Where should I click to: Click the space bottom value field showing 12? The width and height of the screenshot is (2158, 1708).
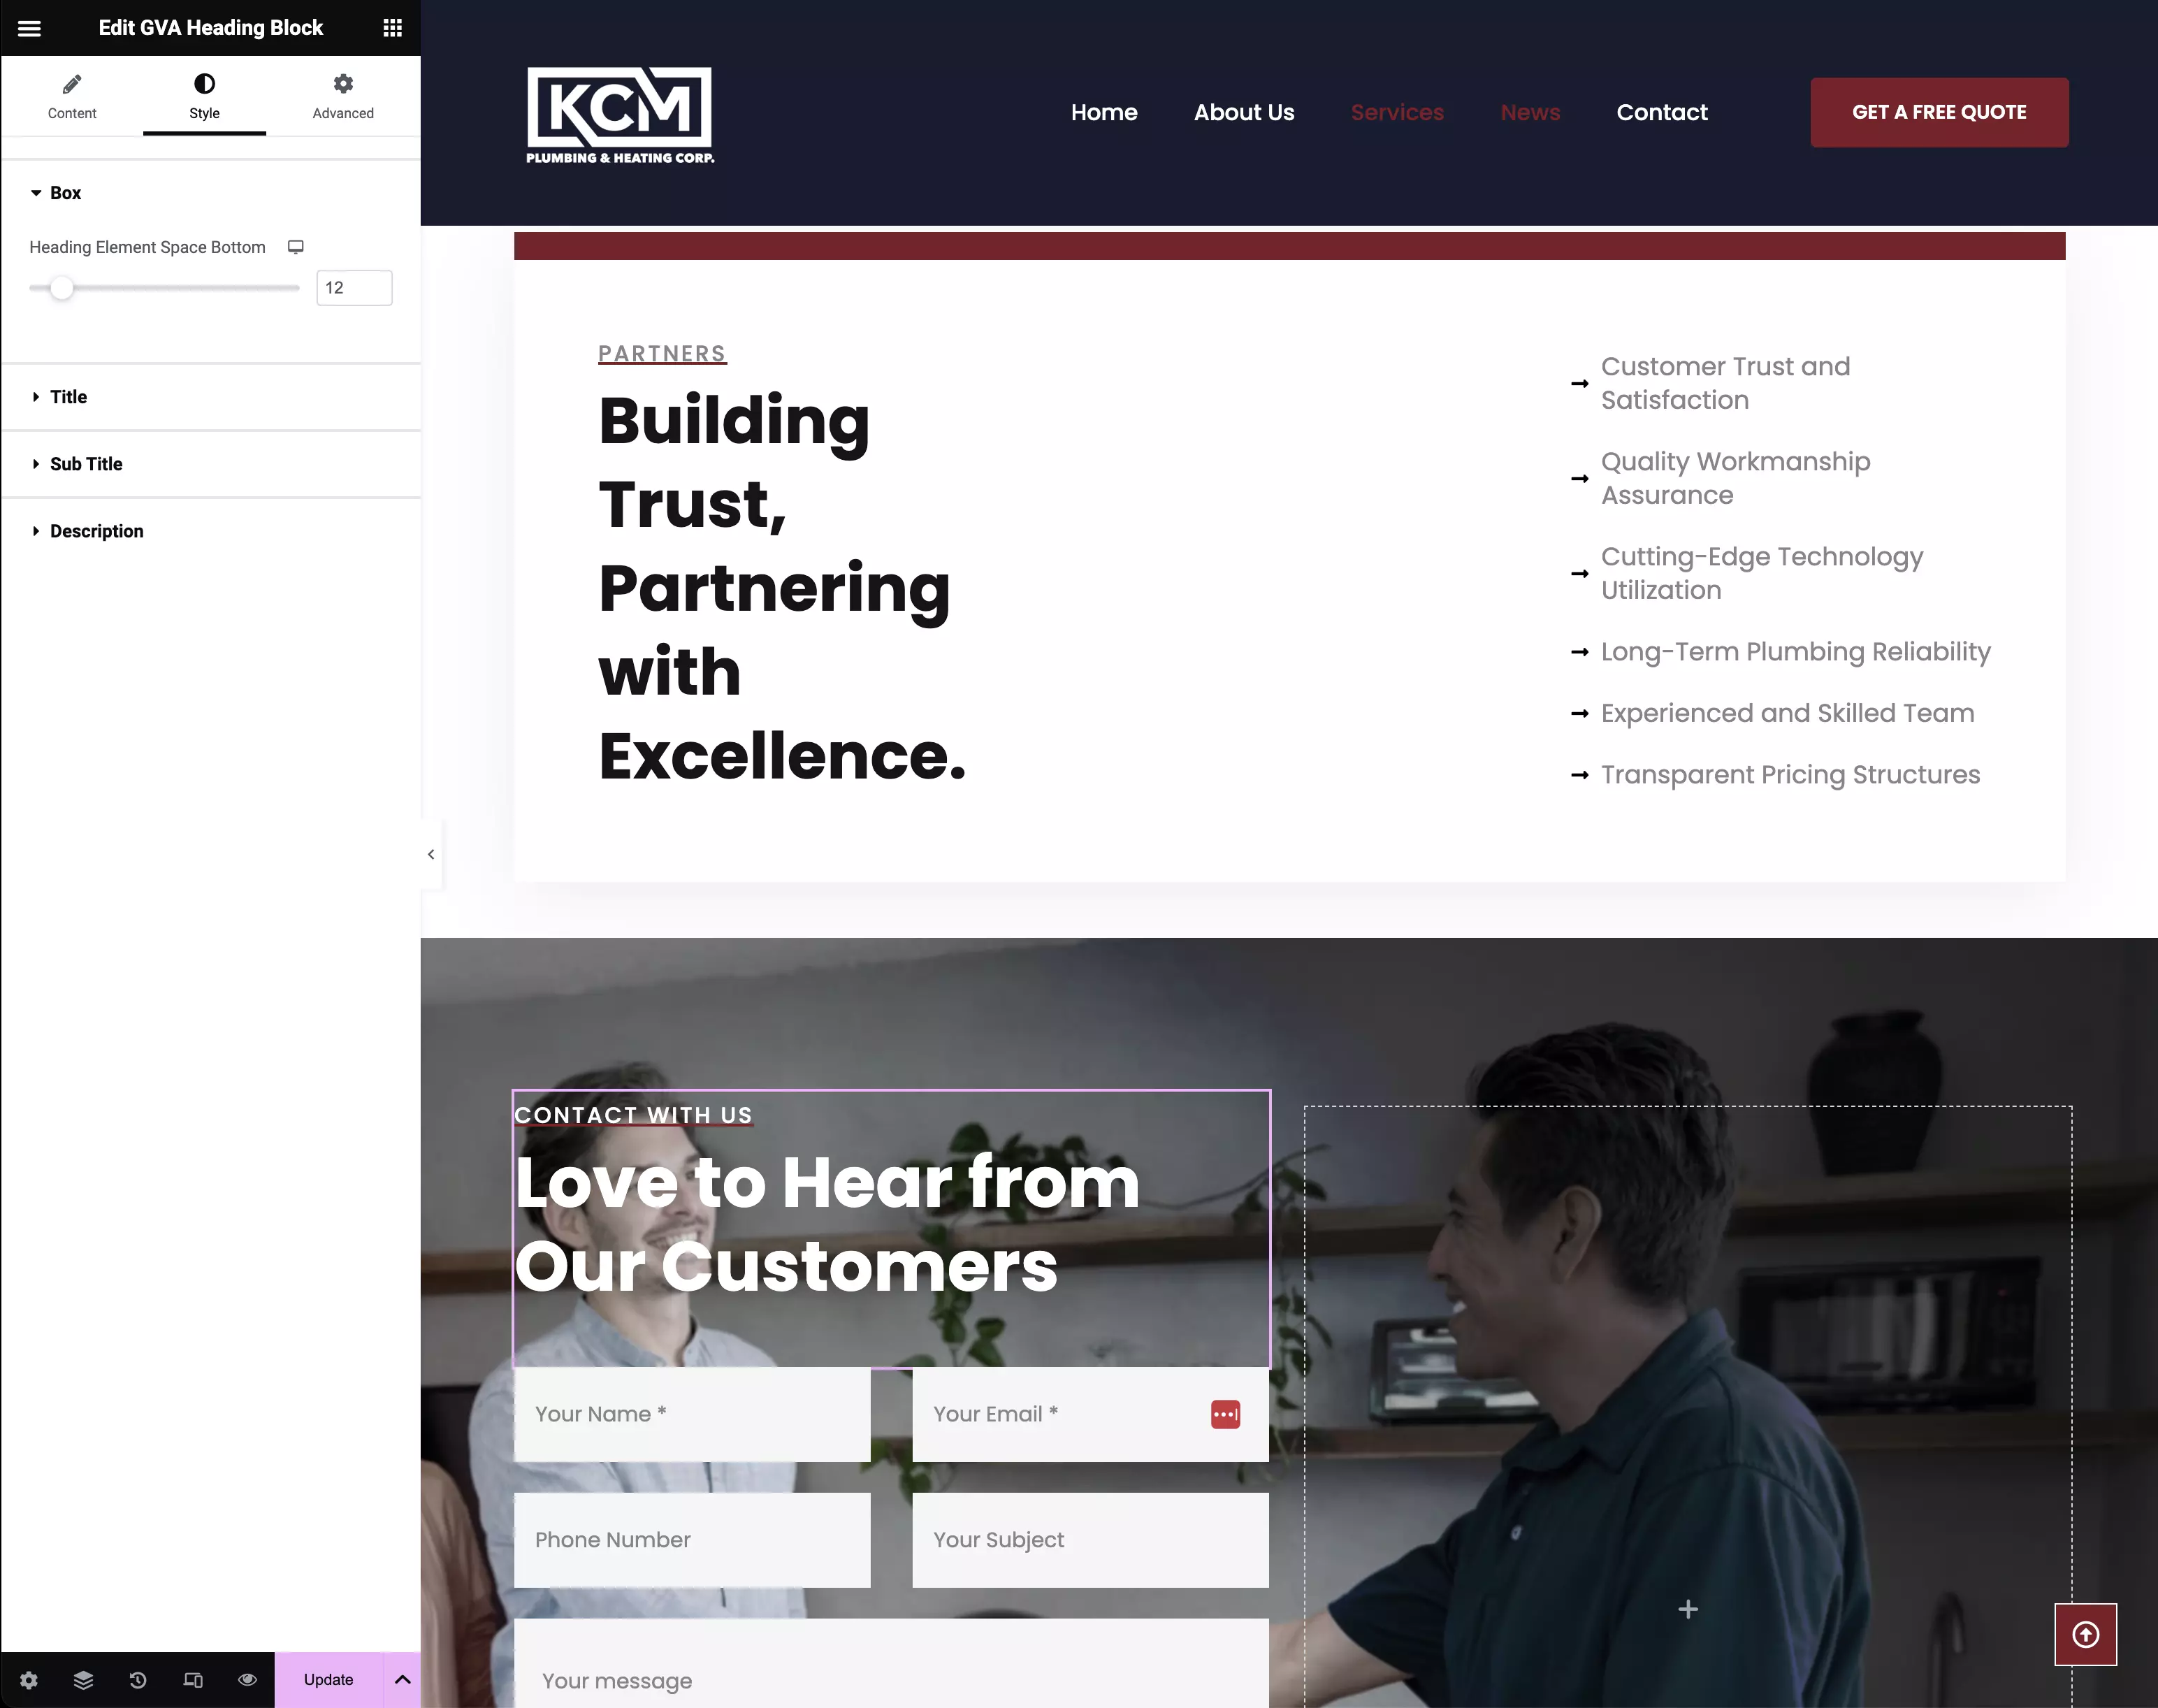point(354,288)
